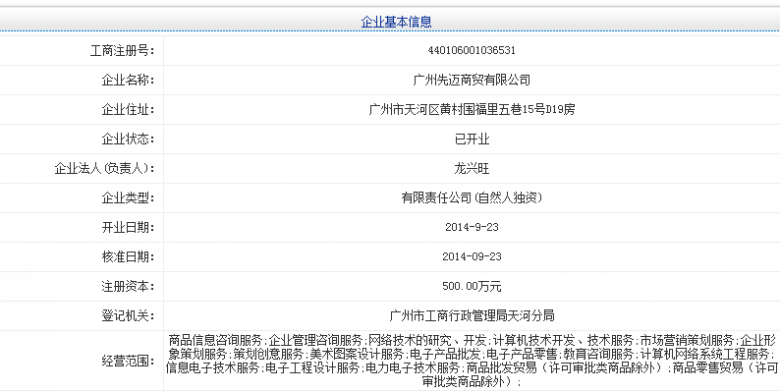The image size is (780, 392).
Task: Click the 登记机关 label
Action: (x=128, y=316)
